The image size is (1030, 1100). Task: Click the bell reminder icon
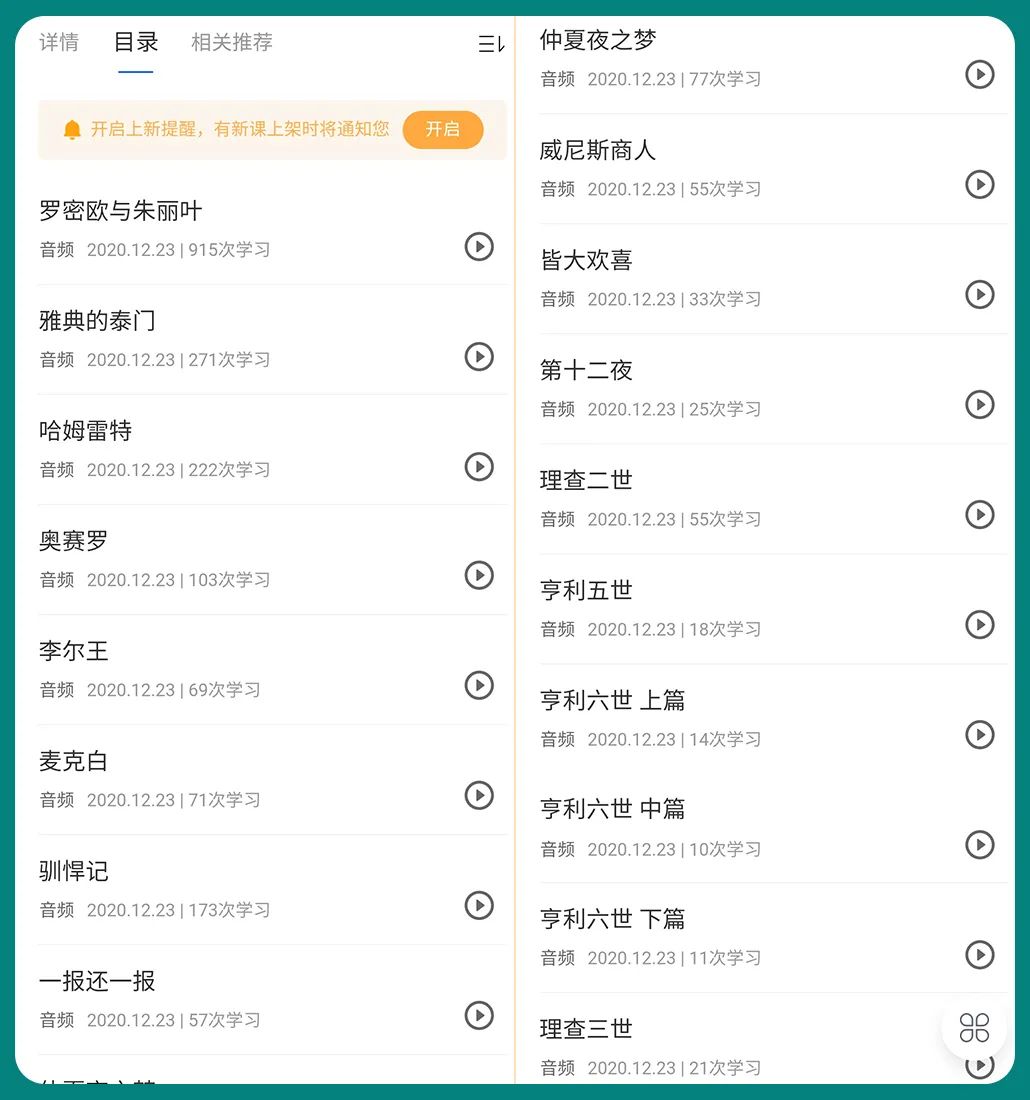(72, 130)
